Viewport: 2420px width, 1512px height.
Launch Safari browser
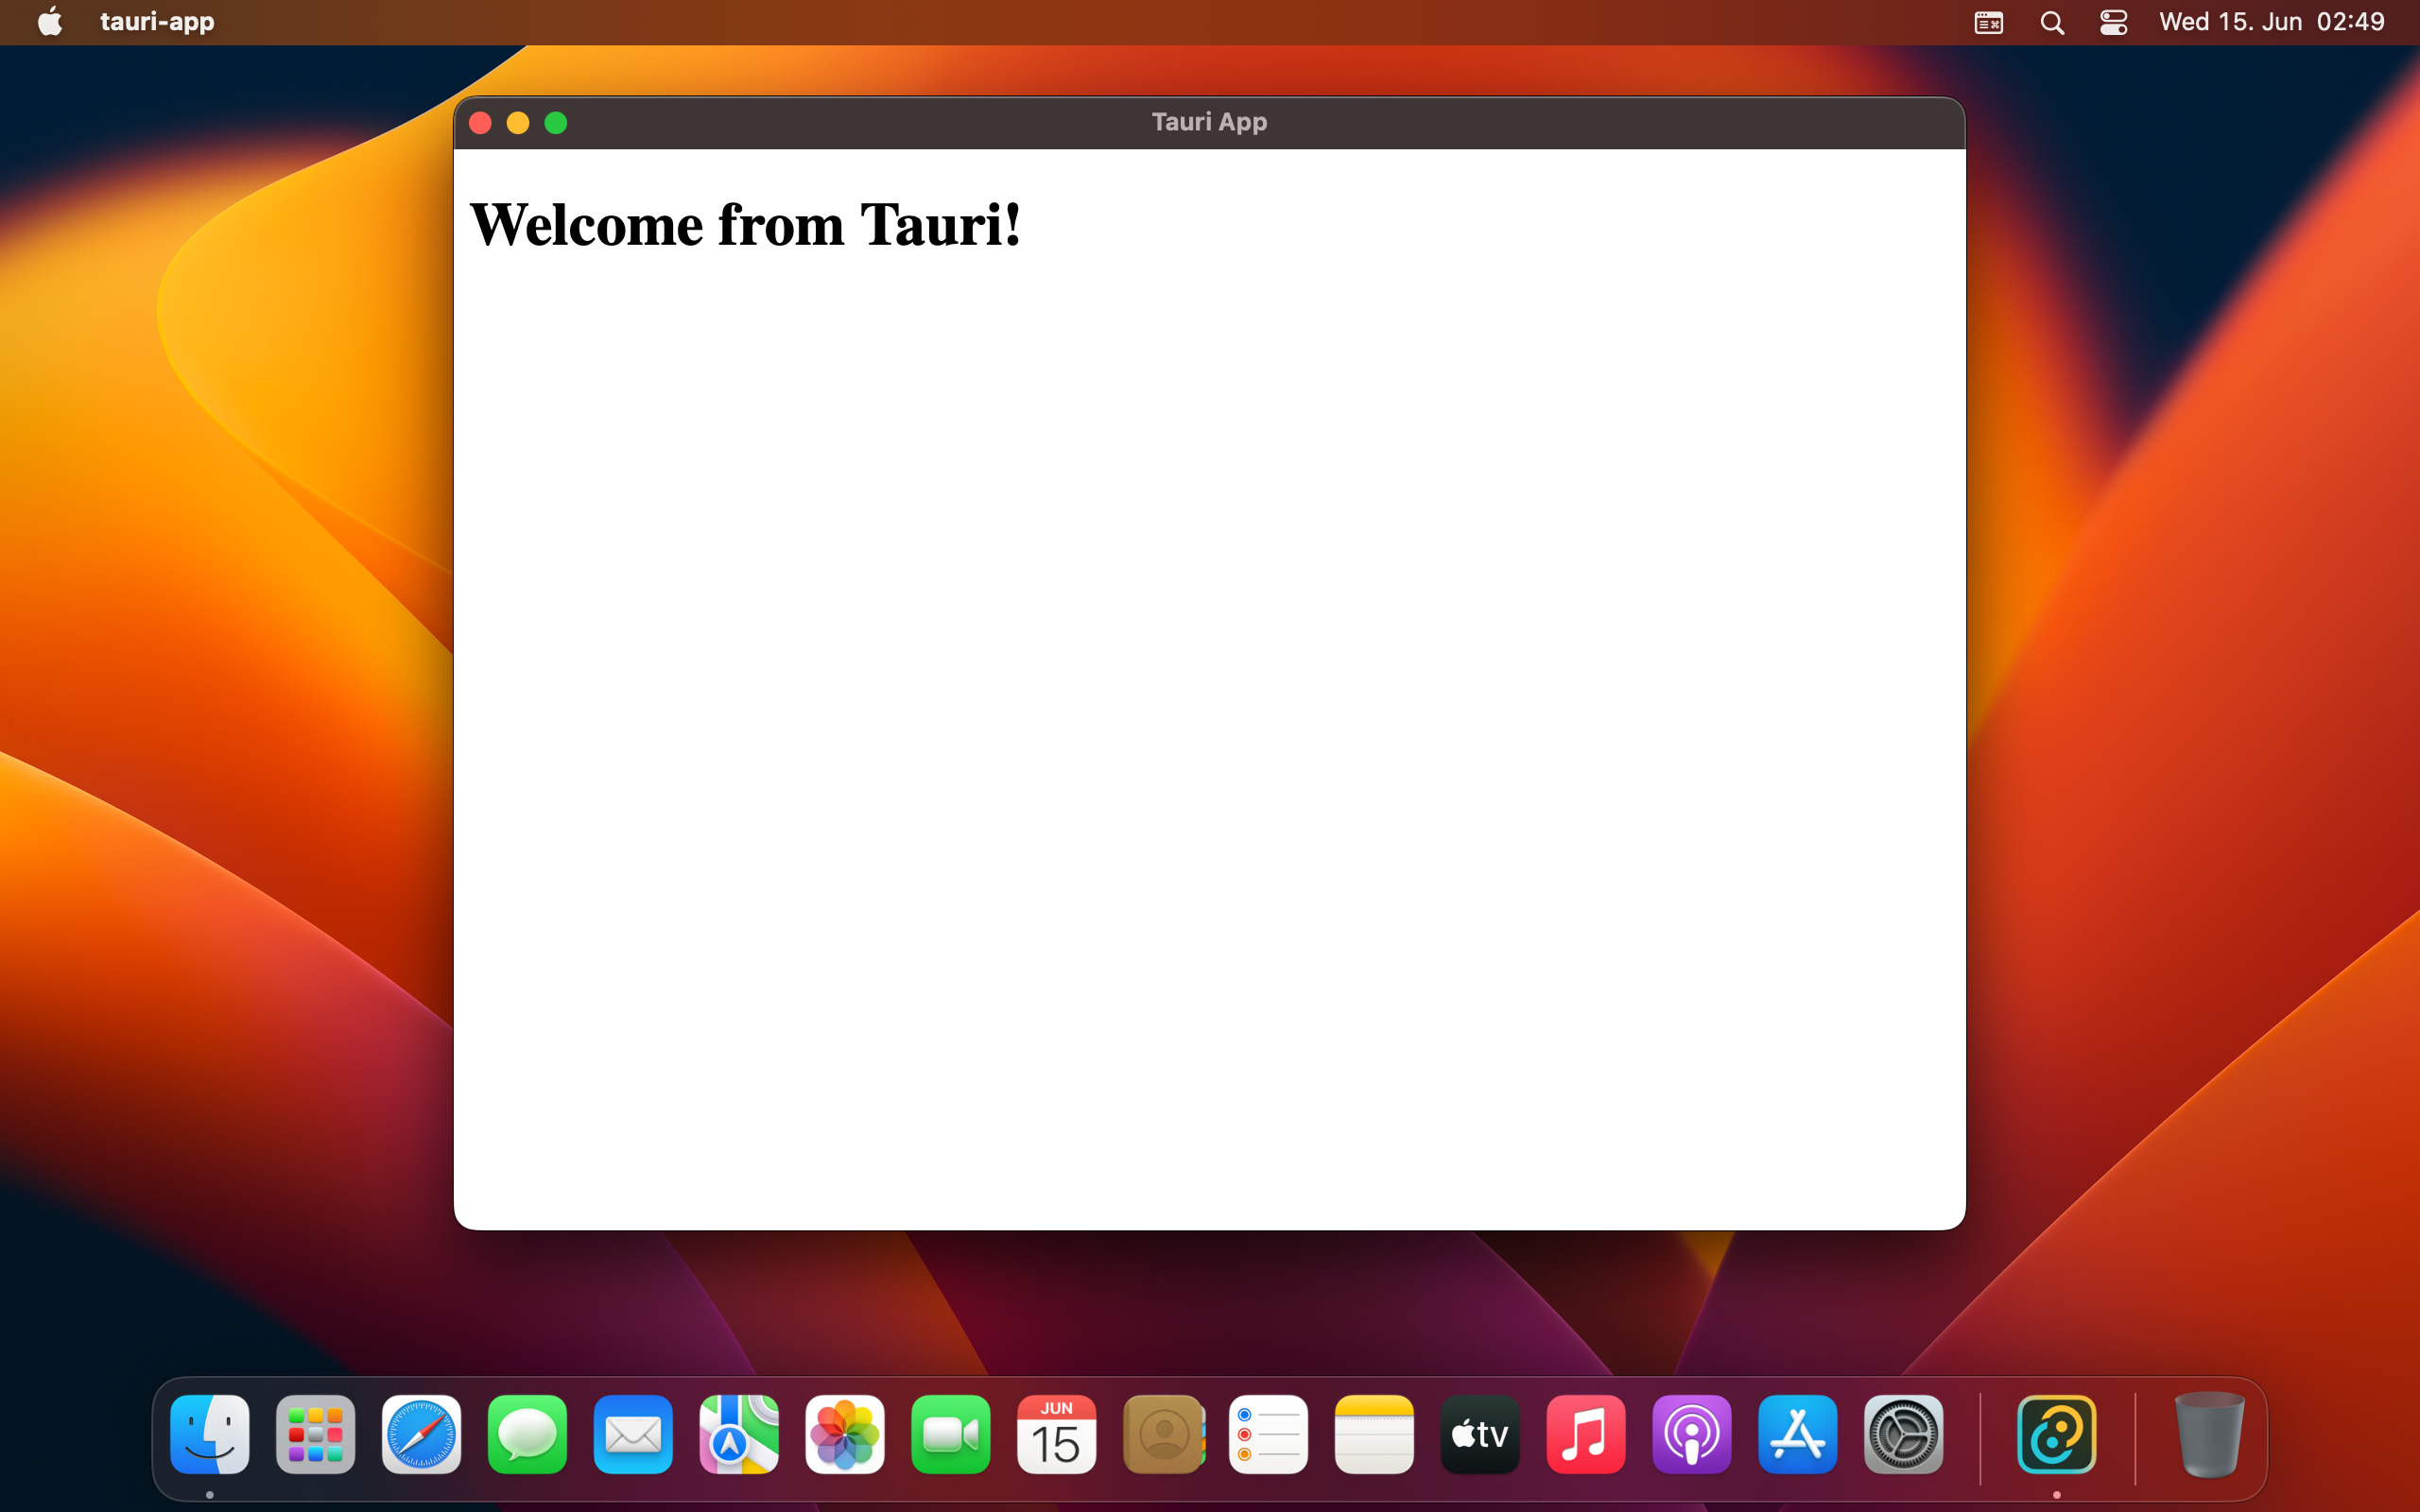[x=422, y=1435]
